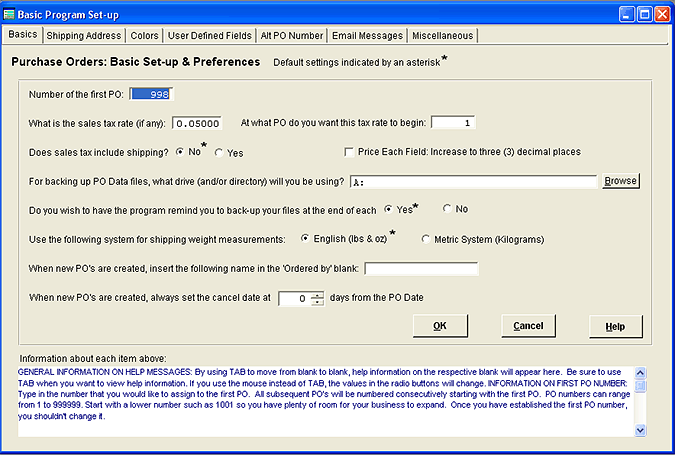Click the Number of the first PO field

151,94
